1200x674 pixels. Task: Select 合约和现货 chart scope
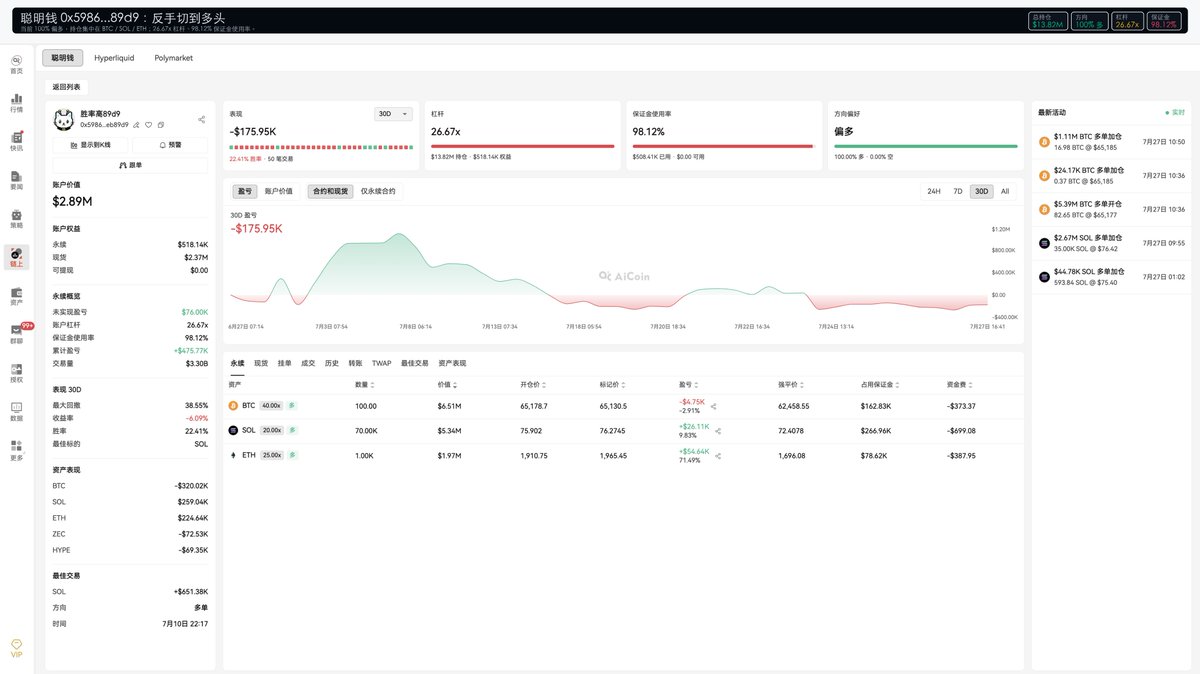330,191
